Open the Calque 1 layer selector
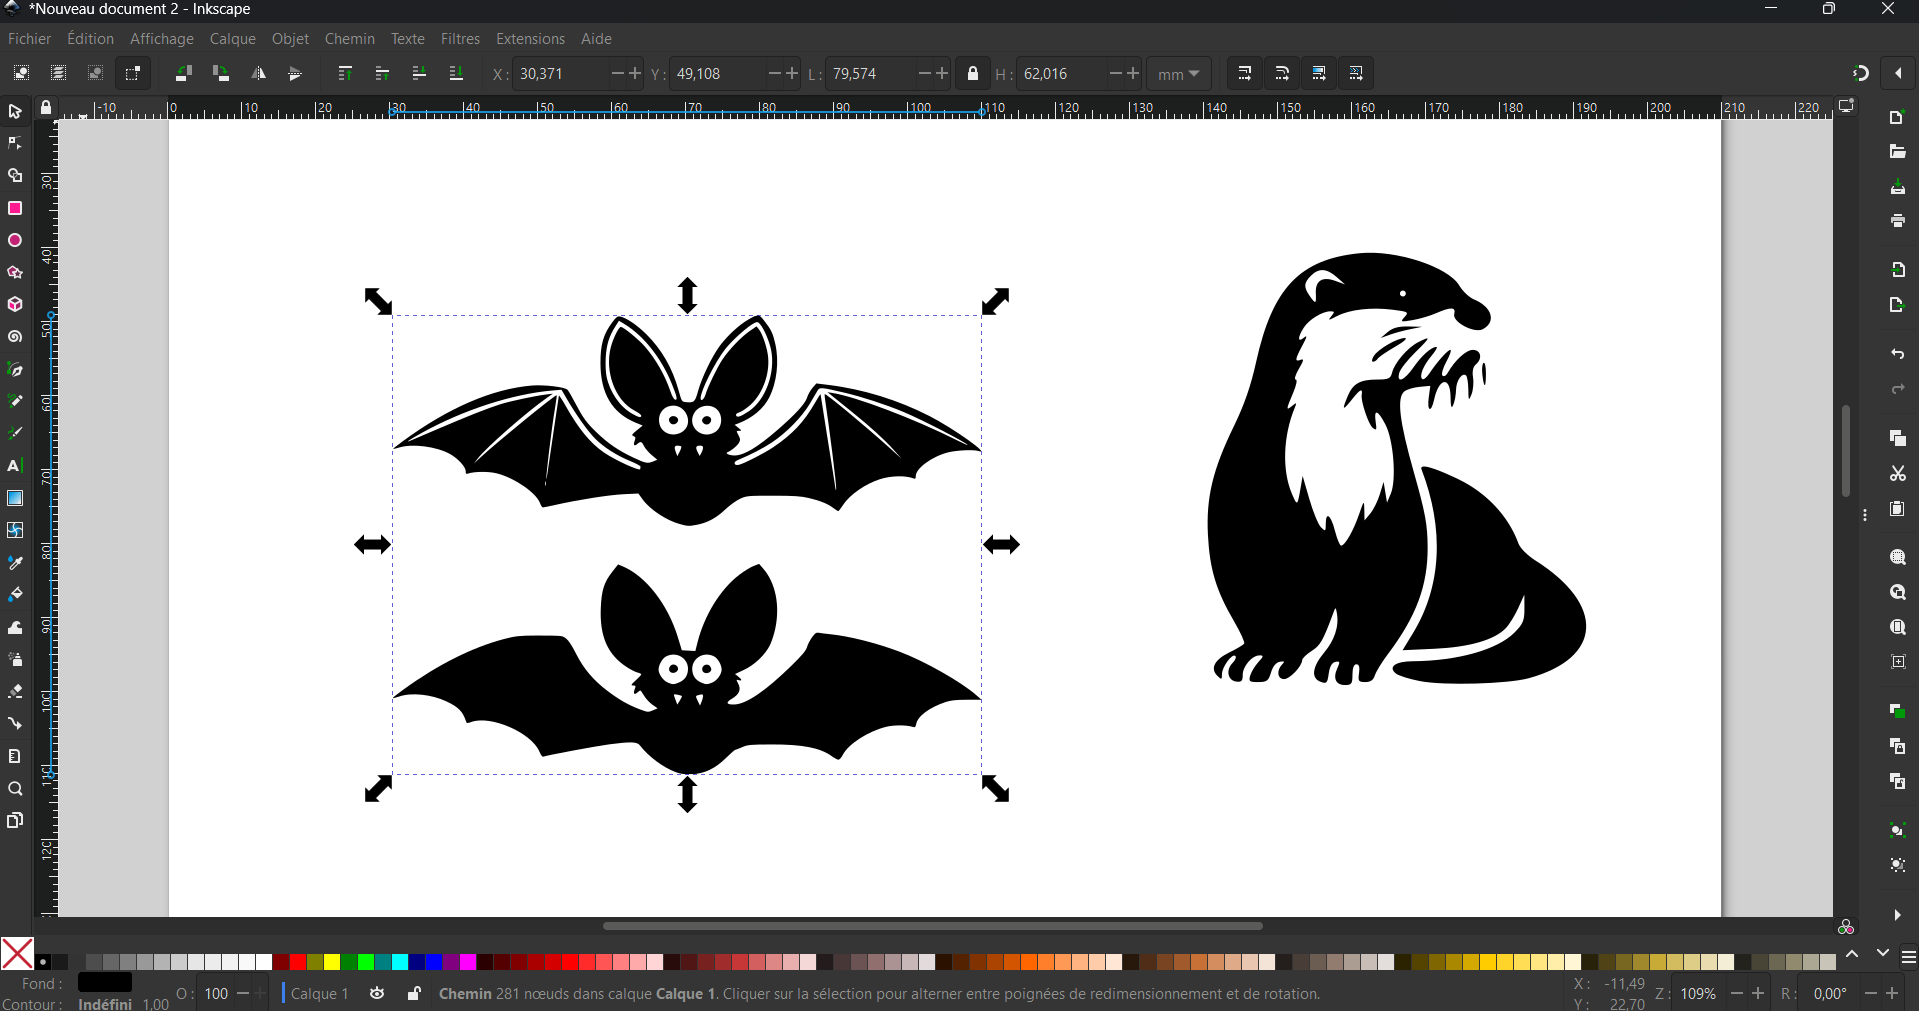 319,993
